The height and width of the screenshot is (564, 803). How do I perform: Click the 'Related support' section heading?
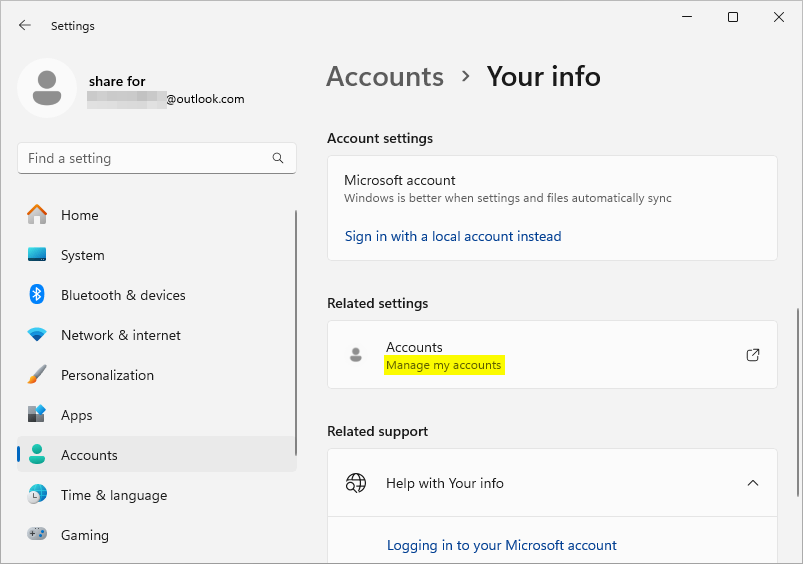tap(377, 431)
